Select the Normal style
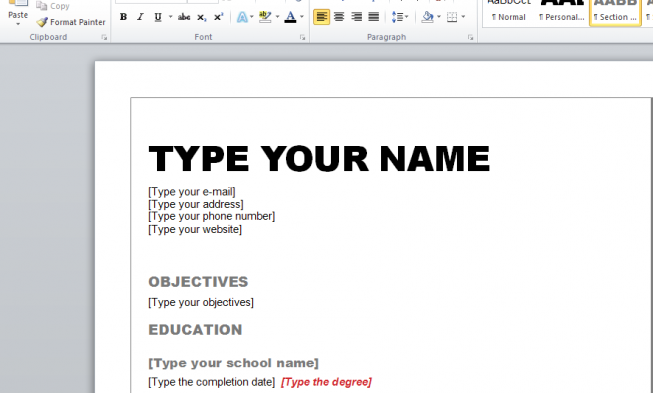 (x=509, y=13)
